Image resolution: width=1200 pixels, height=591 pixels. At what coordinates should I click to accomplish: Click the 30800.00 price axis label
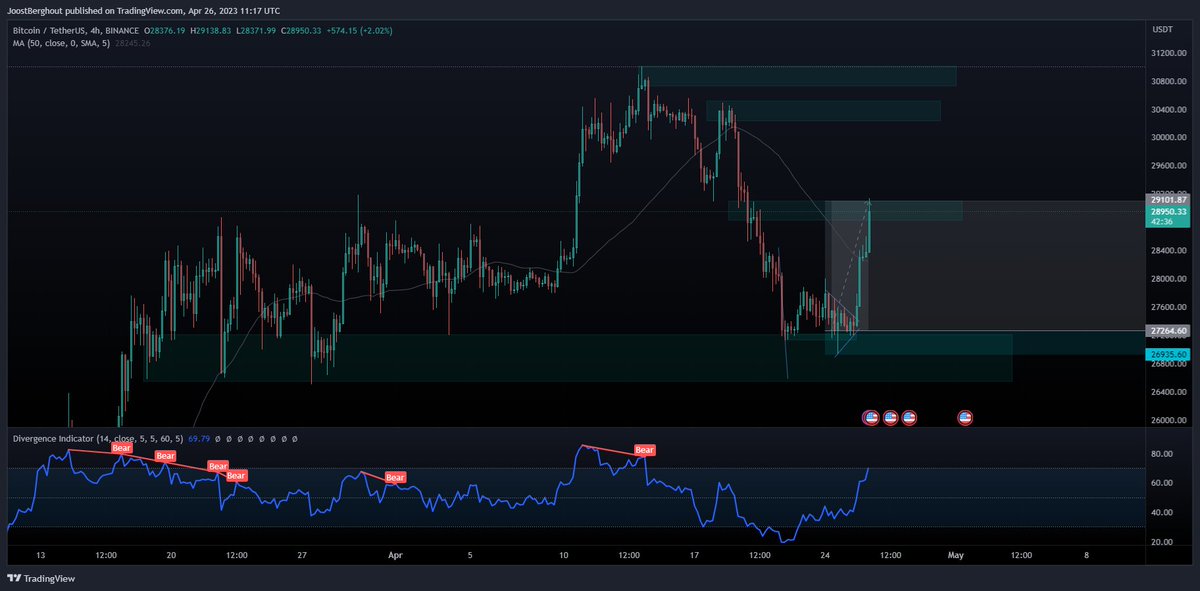point(1169,81)
